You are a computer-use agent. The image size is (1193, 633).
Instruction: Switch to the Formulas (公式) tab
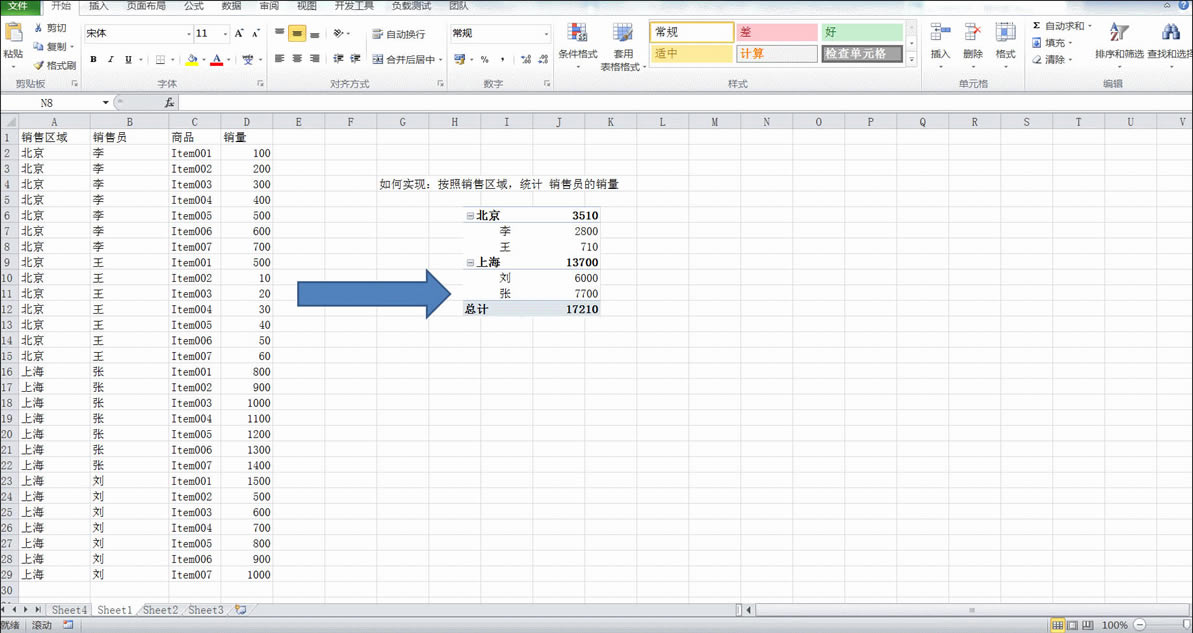pos(194,6)
